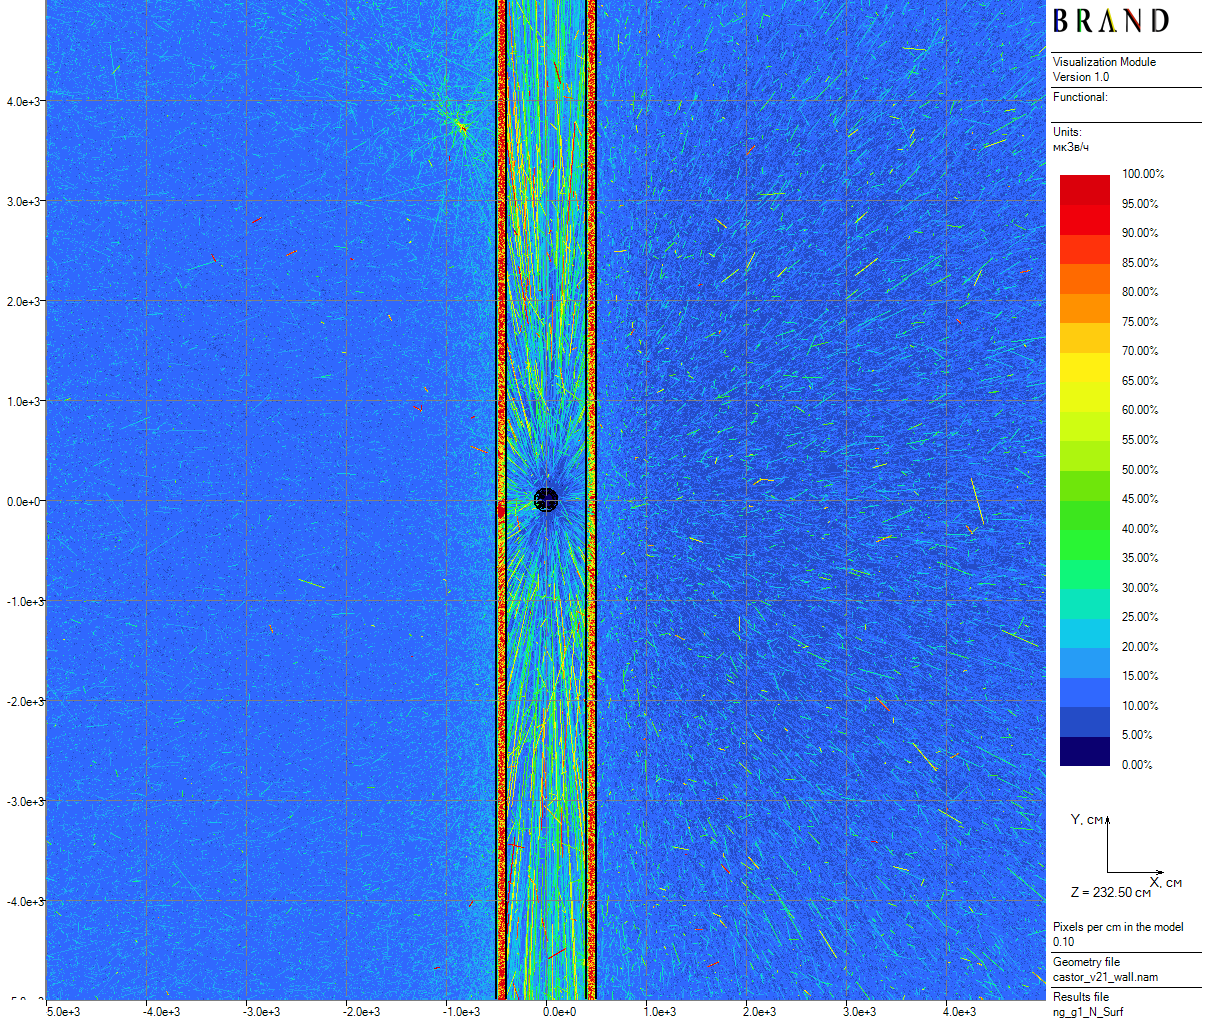Viewport: 1206px width, 1030px height.
Task: Click the darkest red swatch at legend top
Action: click(x=1084, y=182)
